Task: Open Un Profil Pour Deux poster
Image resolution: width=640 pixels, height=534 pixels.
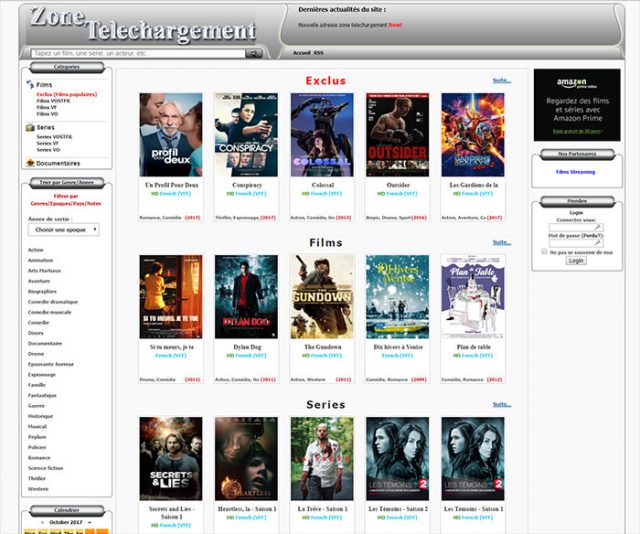Action: (x=171, y=135)
